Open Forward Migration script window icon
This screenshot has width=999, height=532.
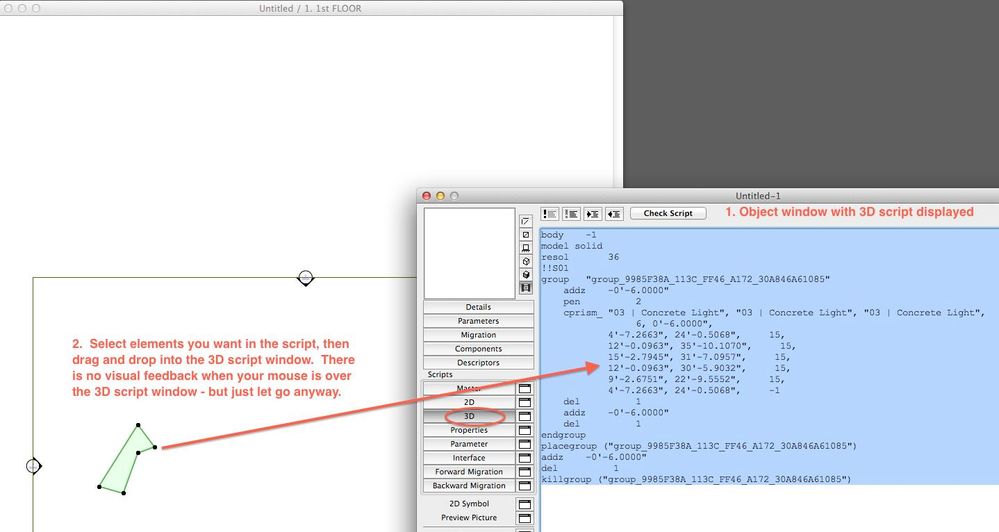(x=524, y=472)
